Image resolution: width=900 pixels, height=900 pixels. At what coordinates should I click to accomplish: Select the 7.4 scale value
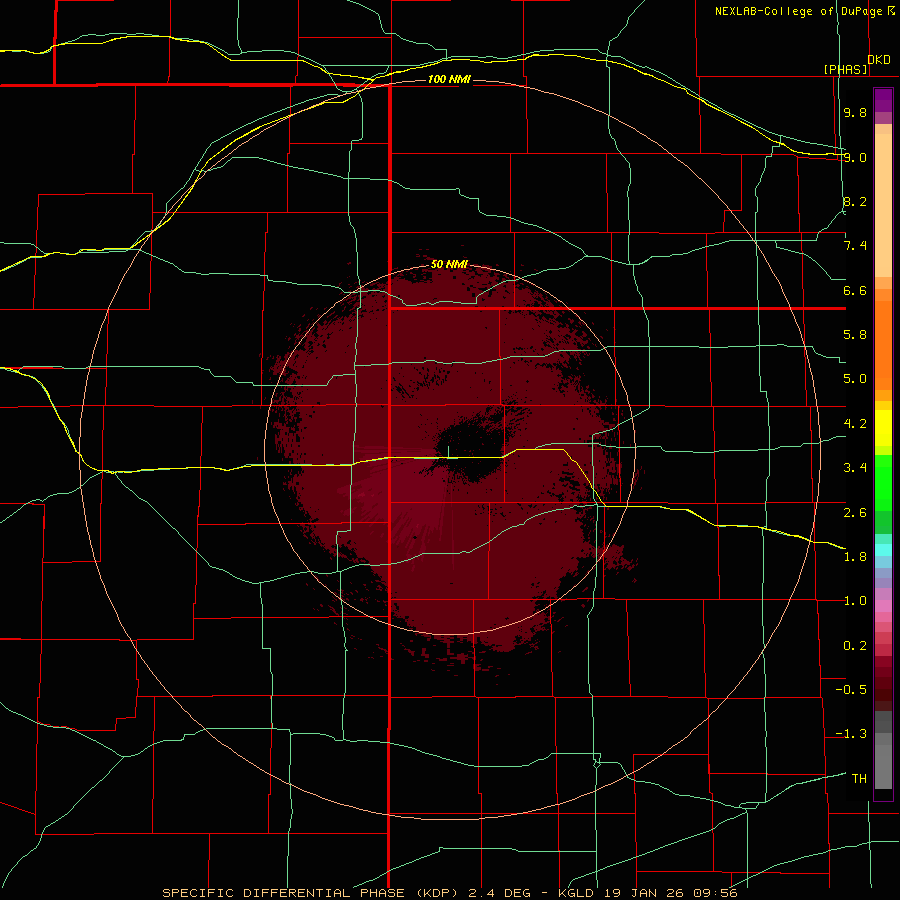click(855, 246)
